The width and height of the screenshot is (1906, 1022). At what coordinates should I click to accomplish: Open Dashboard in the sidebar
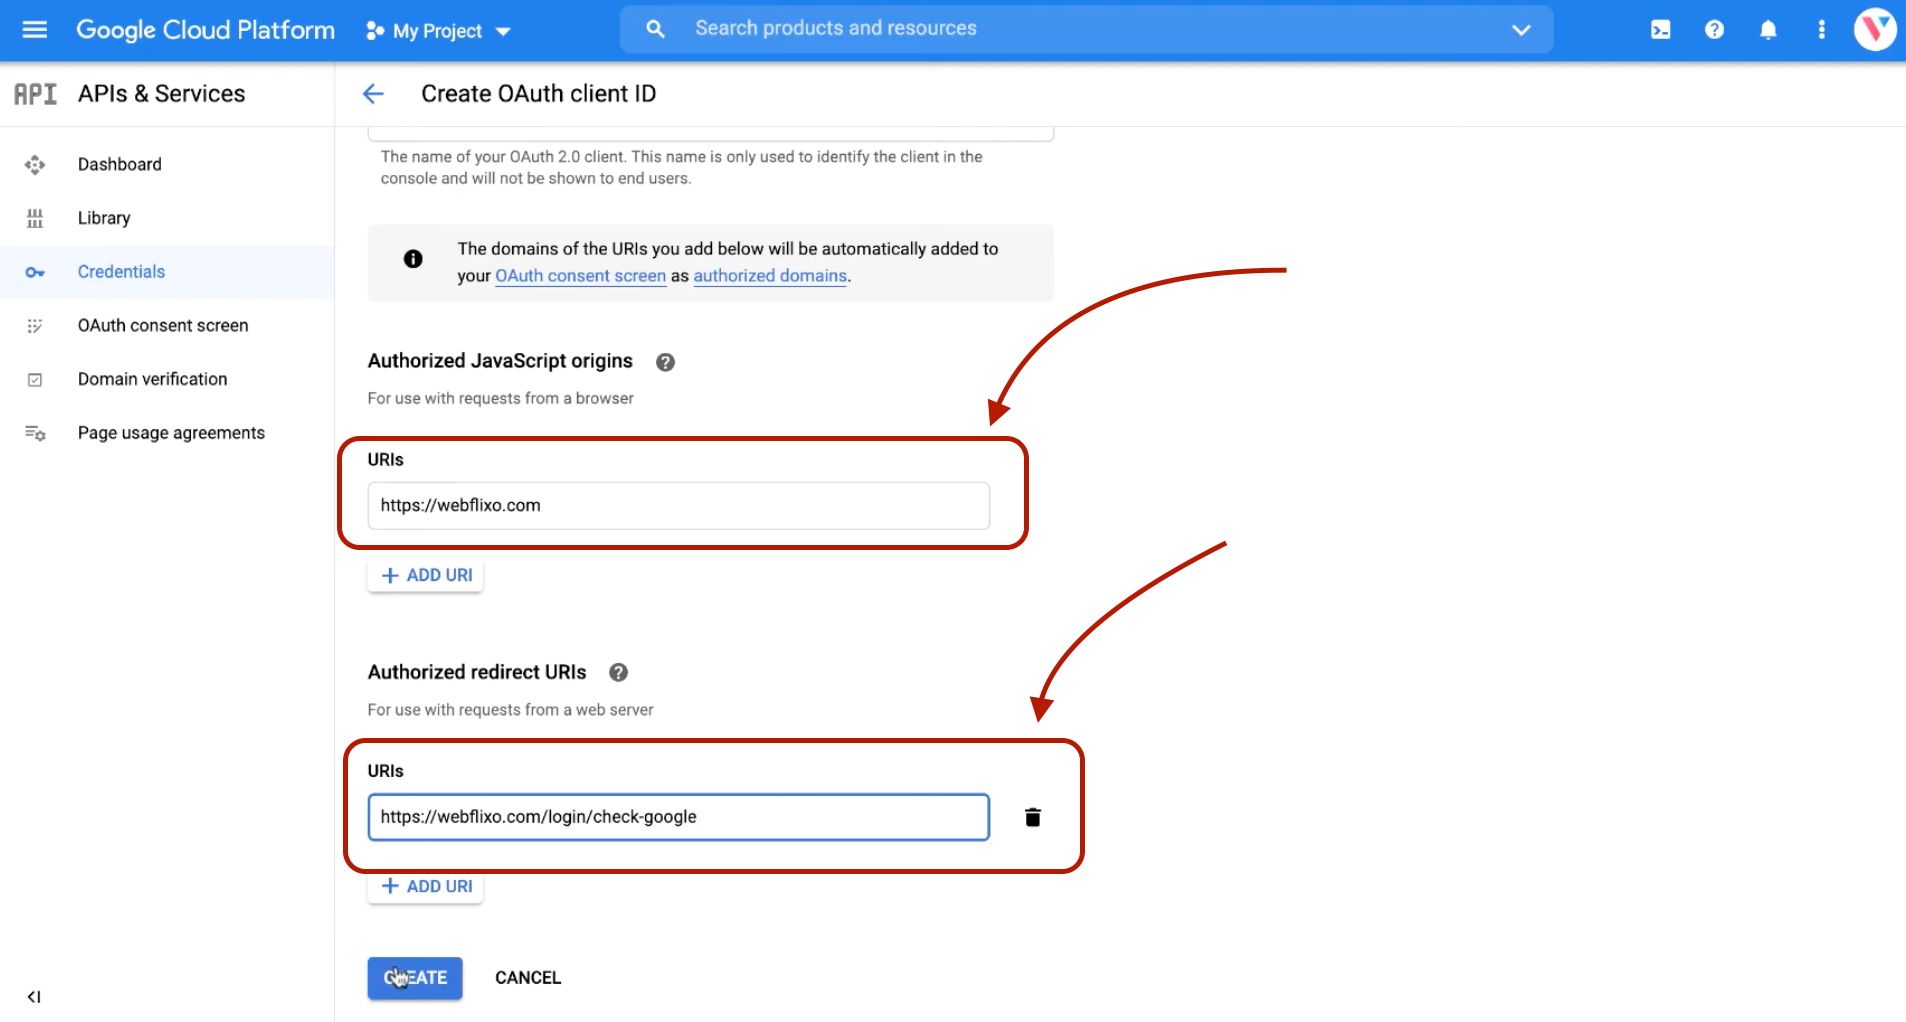[119, 164]
